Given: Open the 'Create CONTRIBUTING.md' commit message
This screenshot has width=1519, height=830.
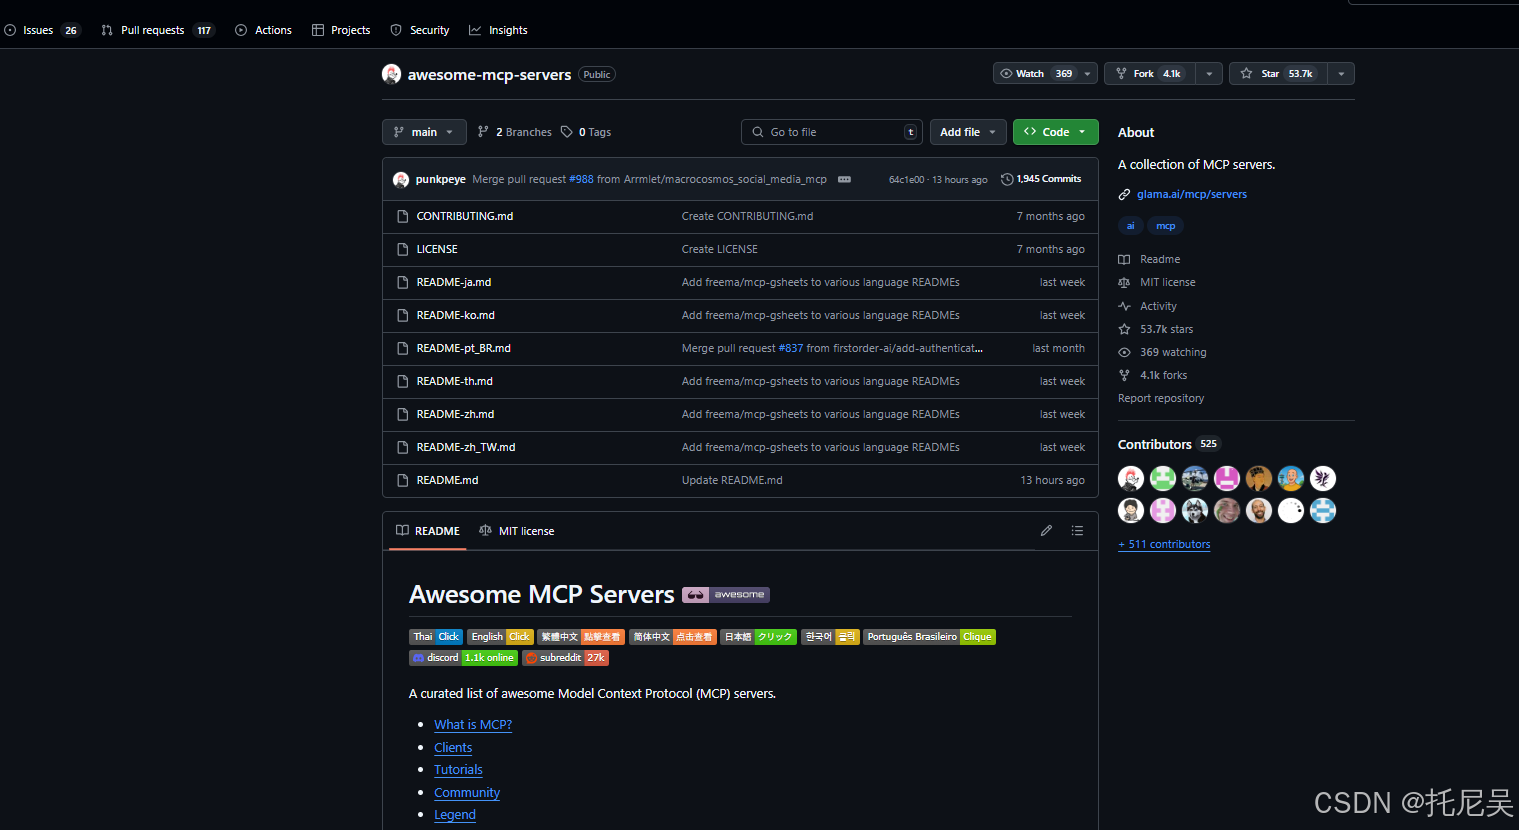Looking at the screenshot, I should click(748, 216).
